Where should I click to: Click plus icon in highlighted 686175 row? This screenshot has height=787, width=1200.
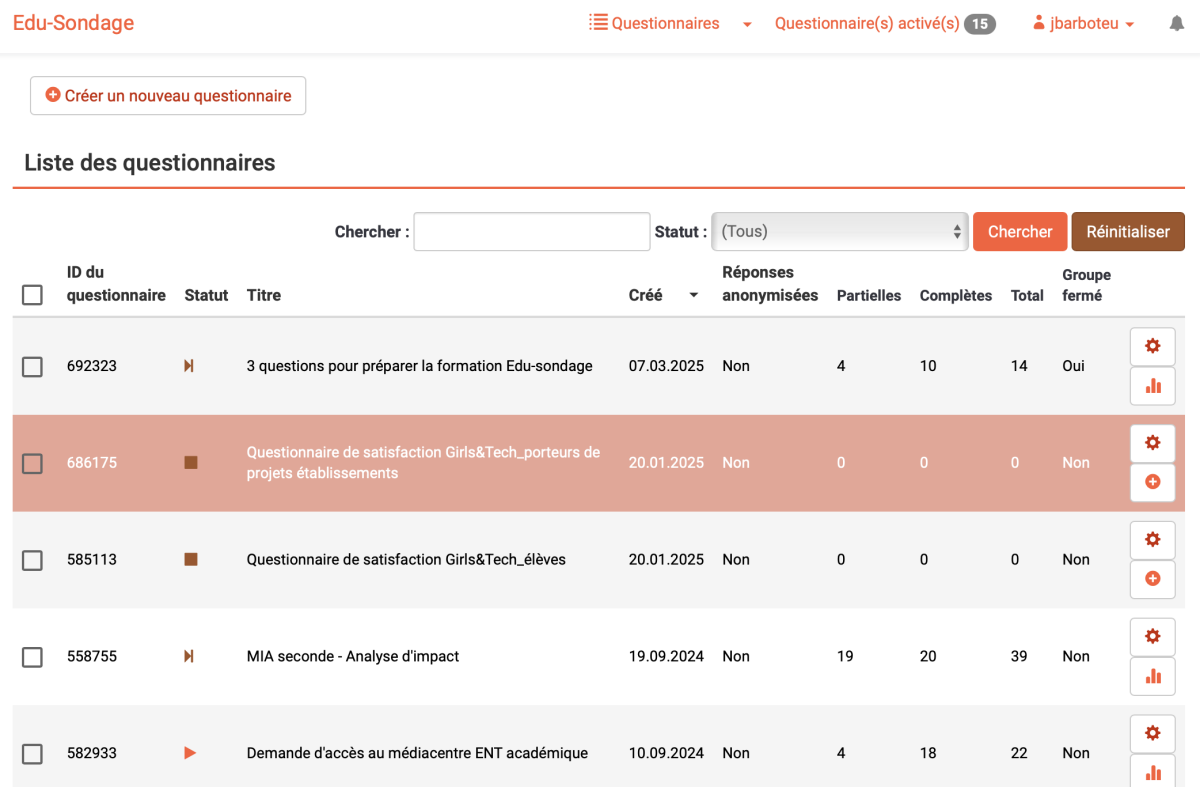tap(1152, 482)
